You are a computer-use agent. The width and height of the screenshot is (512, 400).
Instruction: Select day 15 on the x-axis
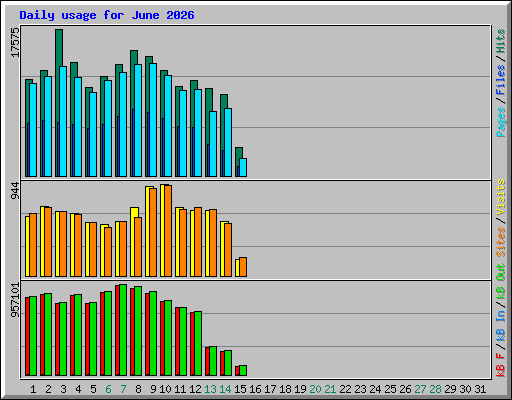click(240, 389)
